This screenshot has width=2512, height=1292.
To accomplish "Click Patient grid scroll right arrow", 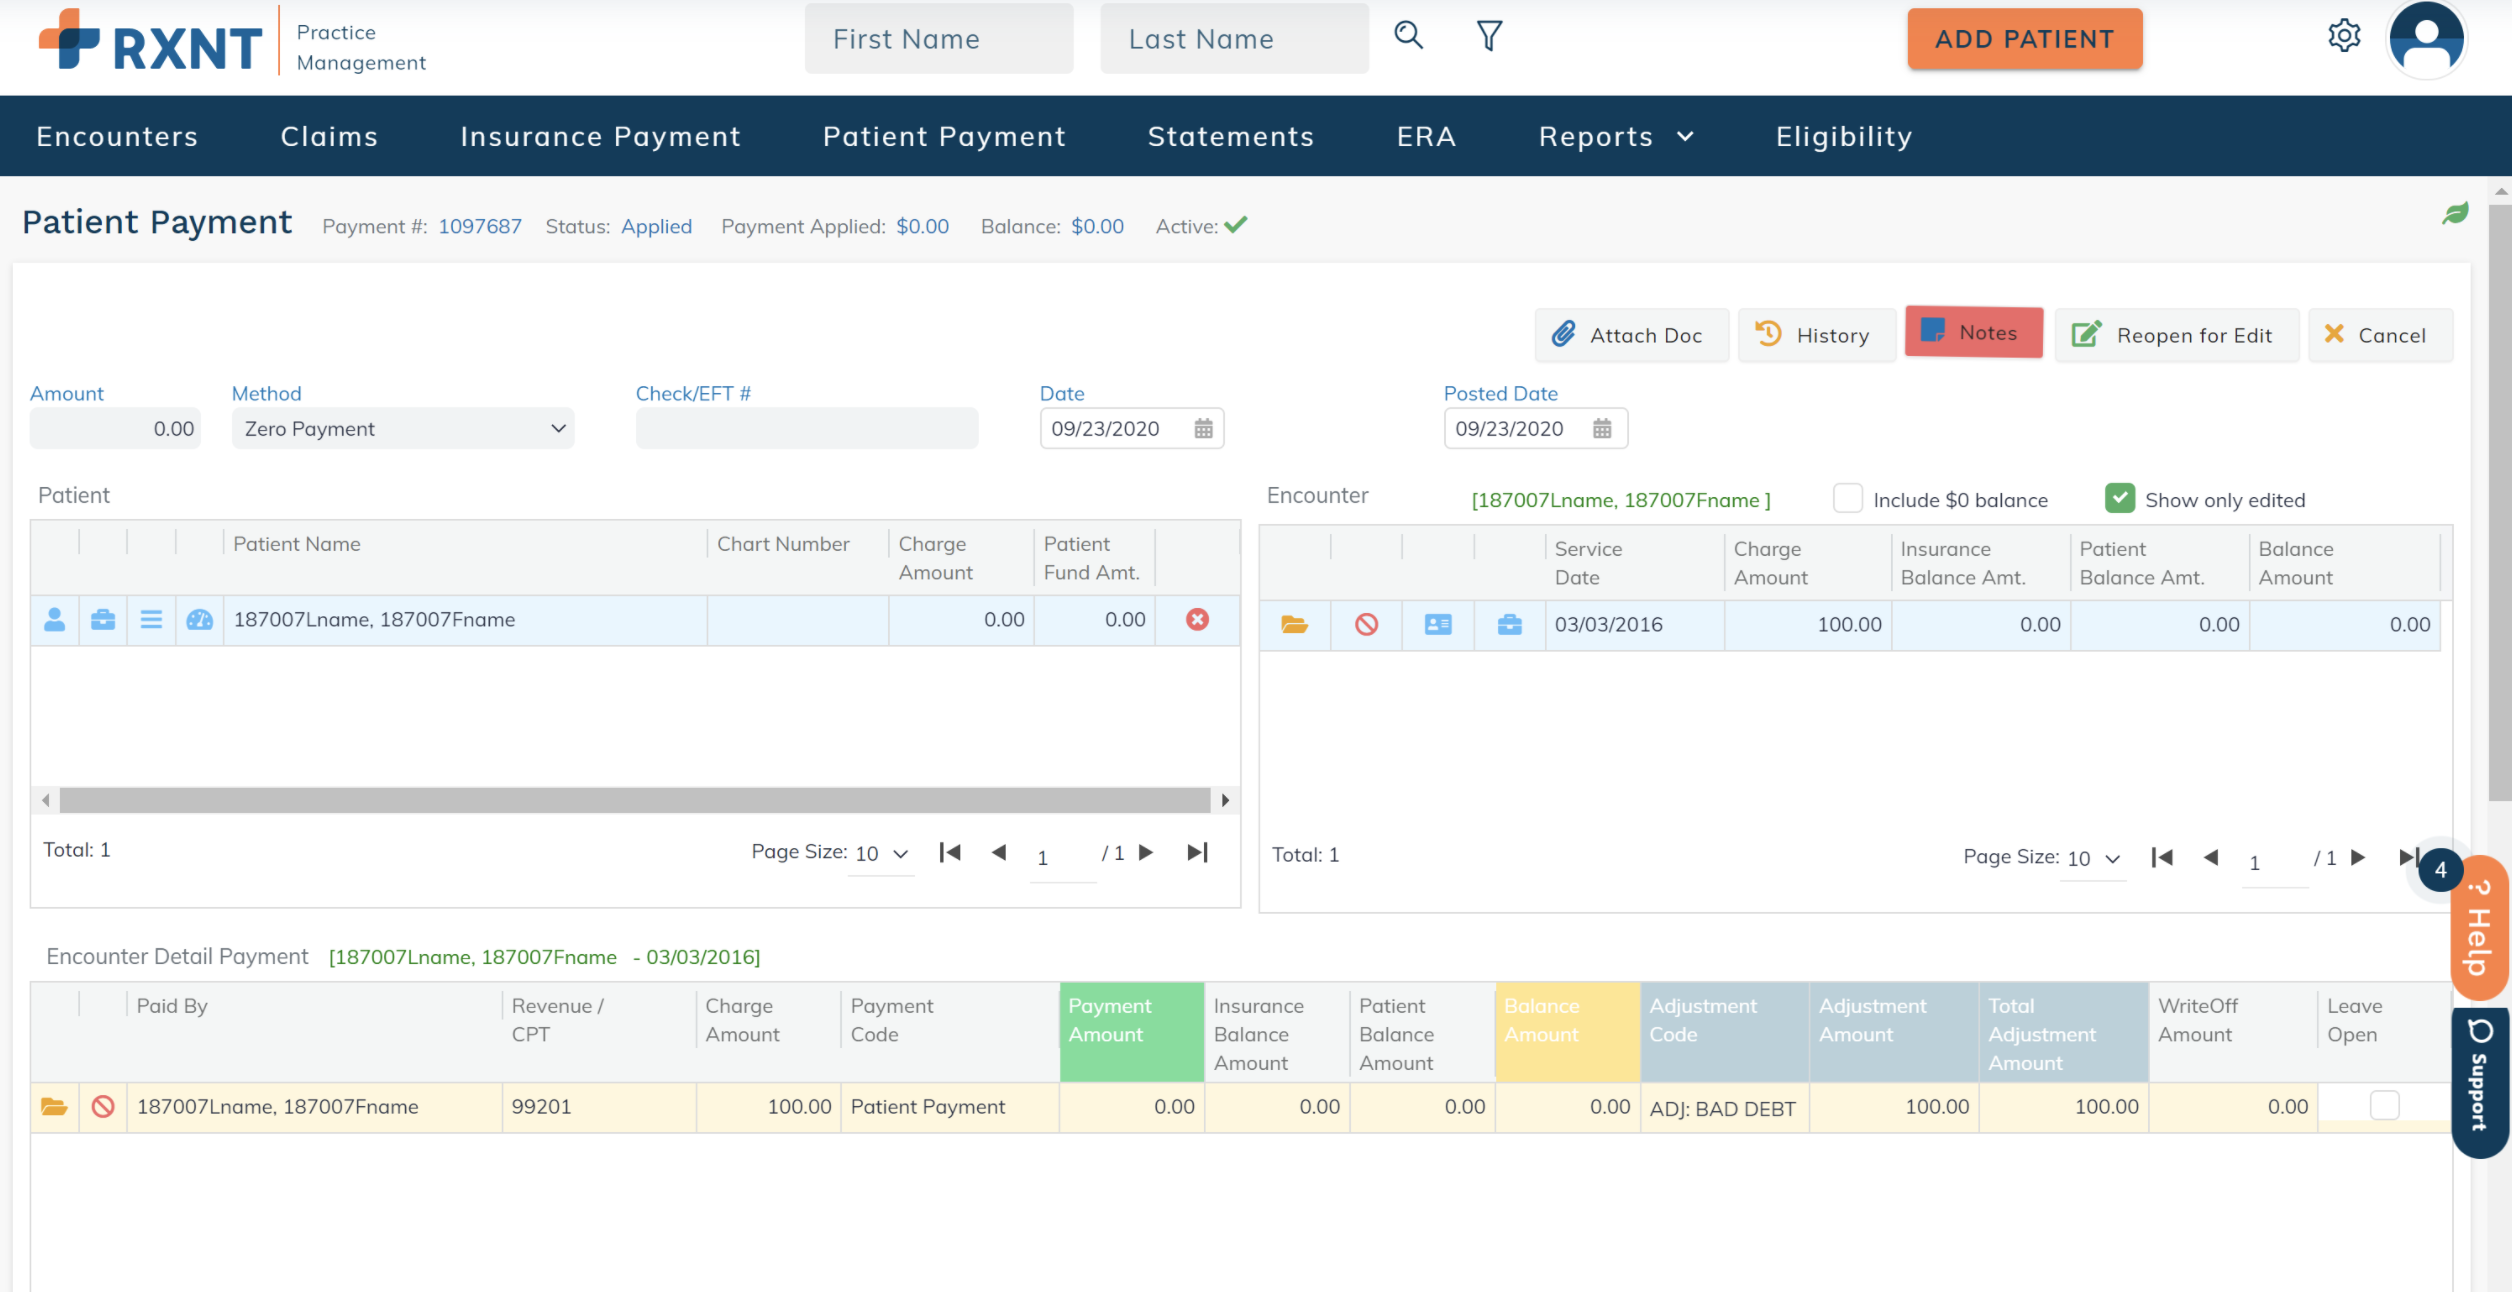I will 1225,800.
